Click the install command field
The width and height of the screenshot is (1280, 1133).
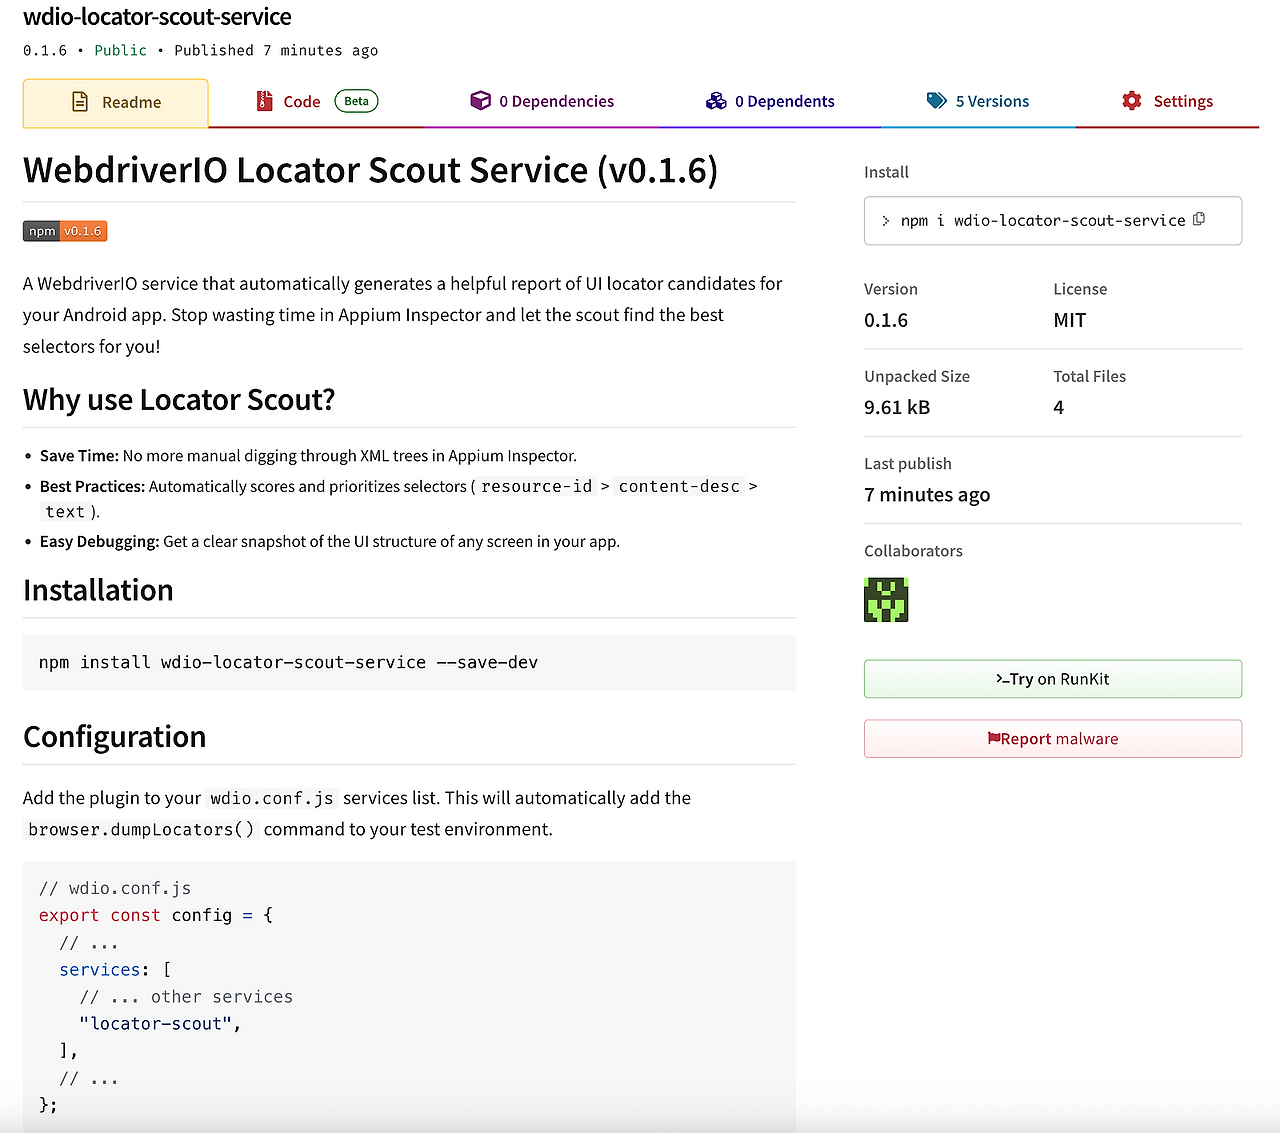click(x=1053, y=220)
